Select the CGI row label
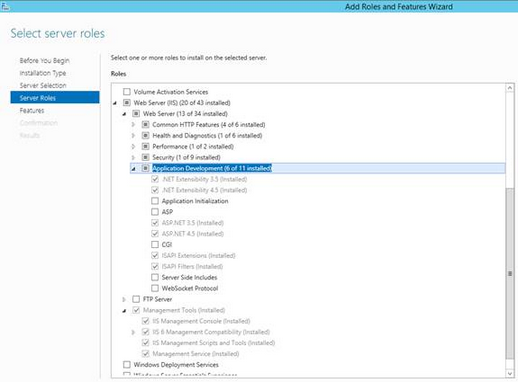 coord(167,245)
